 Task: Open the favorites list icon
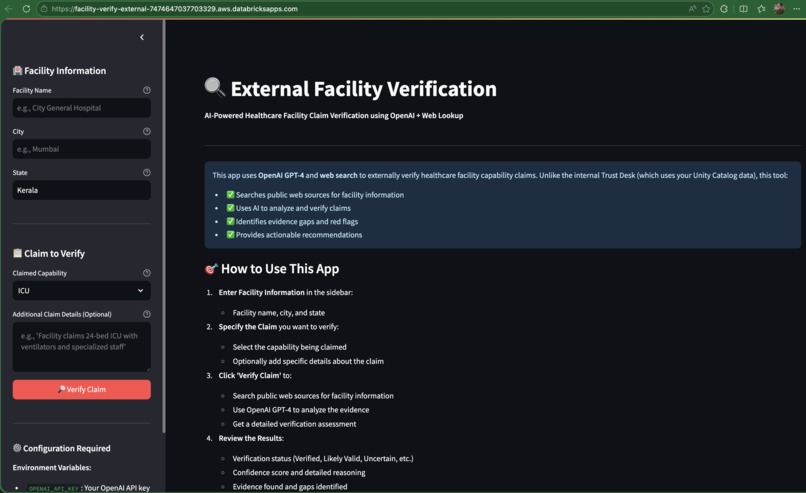[x=761, y=9]
